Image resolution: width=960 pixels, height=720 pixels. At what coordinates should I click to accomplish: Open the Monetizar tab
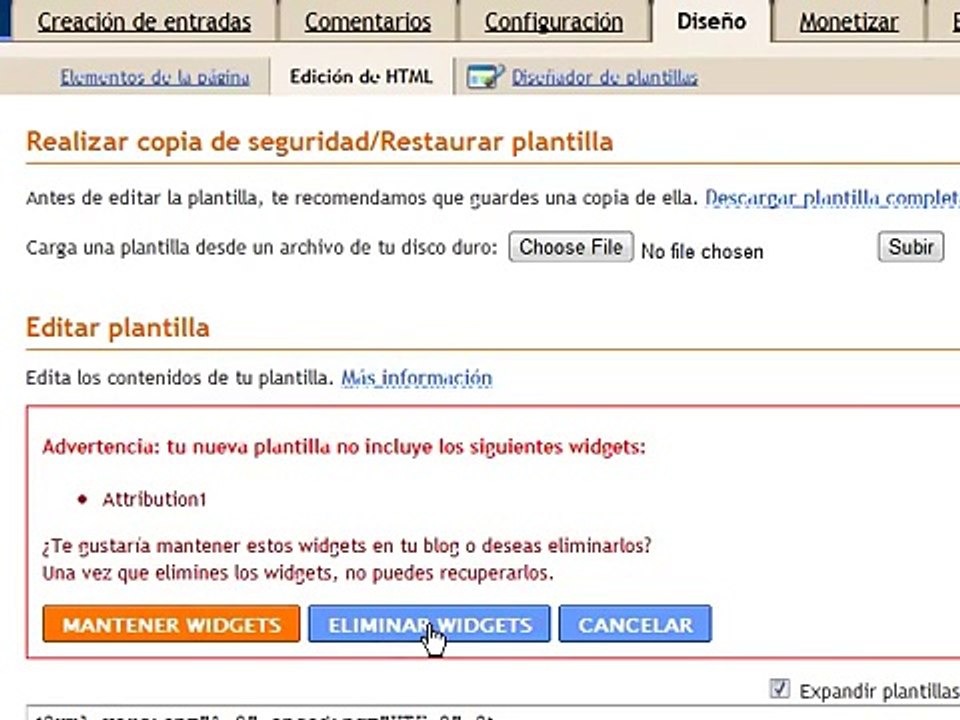coord(848,22)
